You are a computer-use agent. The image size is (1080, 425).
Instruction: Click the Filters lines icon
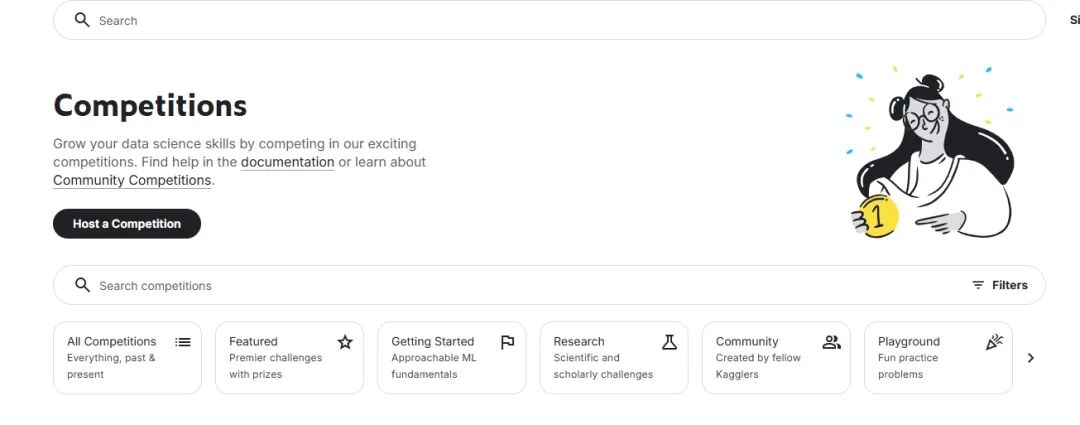pos(978,285)
